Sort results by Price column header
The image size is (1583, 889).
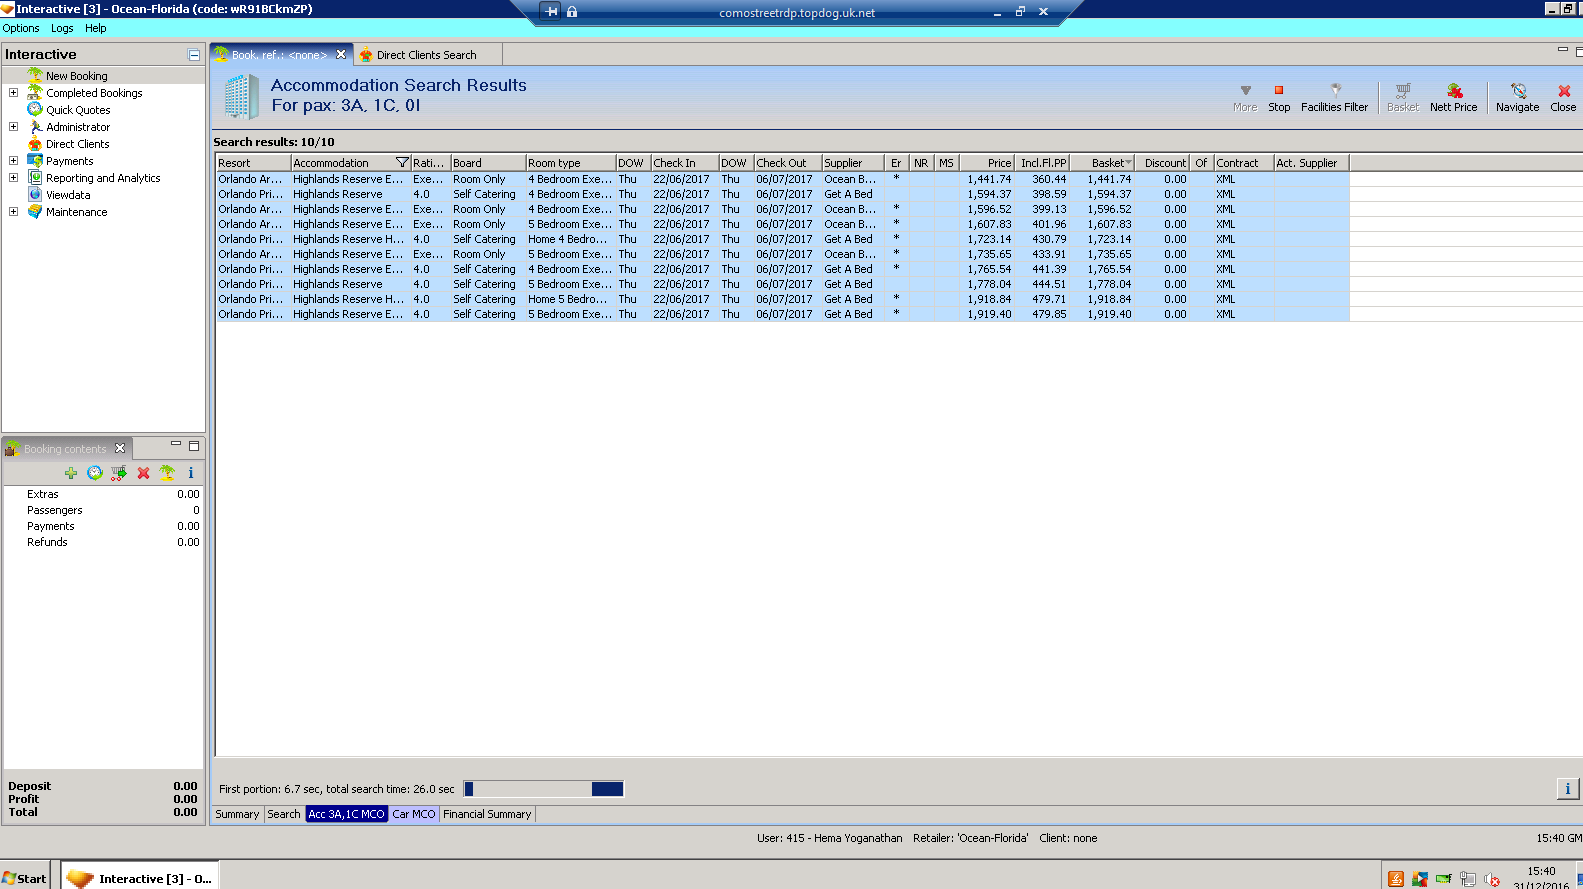987,163
